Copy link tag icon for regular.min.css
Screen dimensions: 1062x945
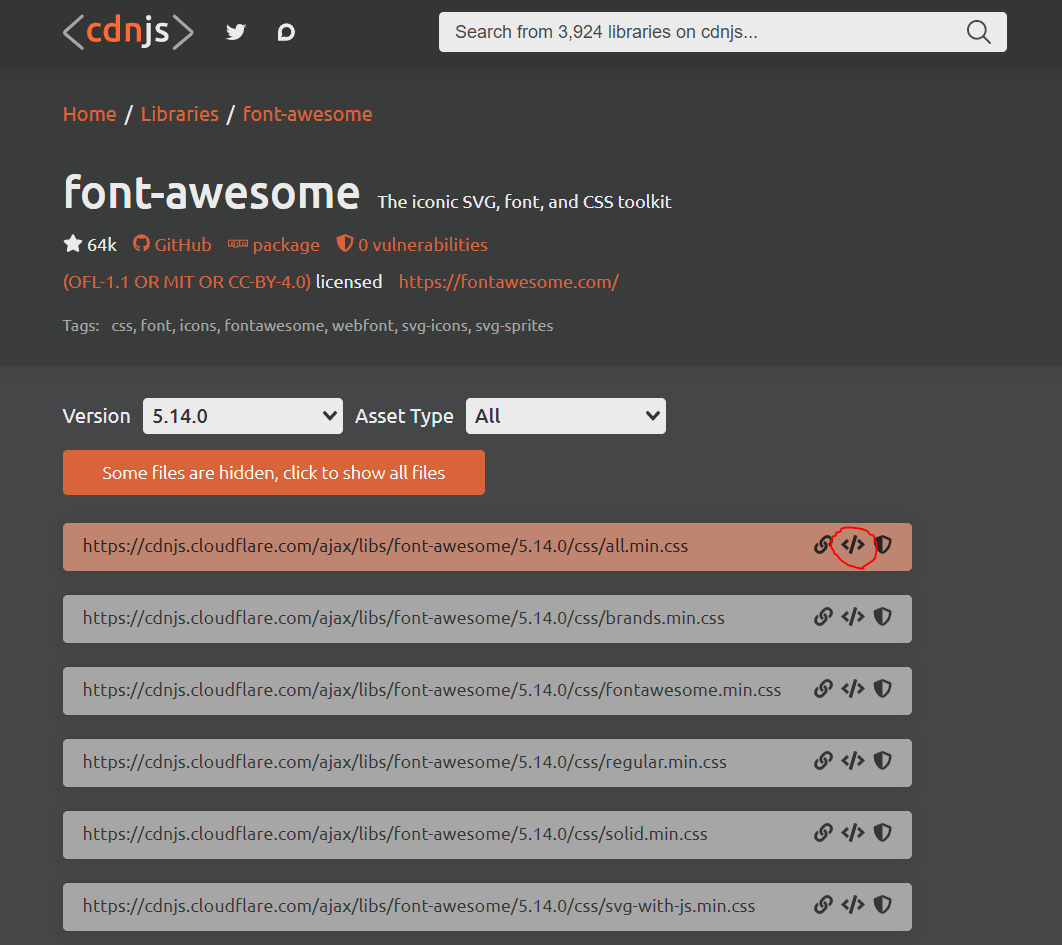pyautogui.click(x=853, y=761)
